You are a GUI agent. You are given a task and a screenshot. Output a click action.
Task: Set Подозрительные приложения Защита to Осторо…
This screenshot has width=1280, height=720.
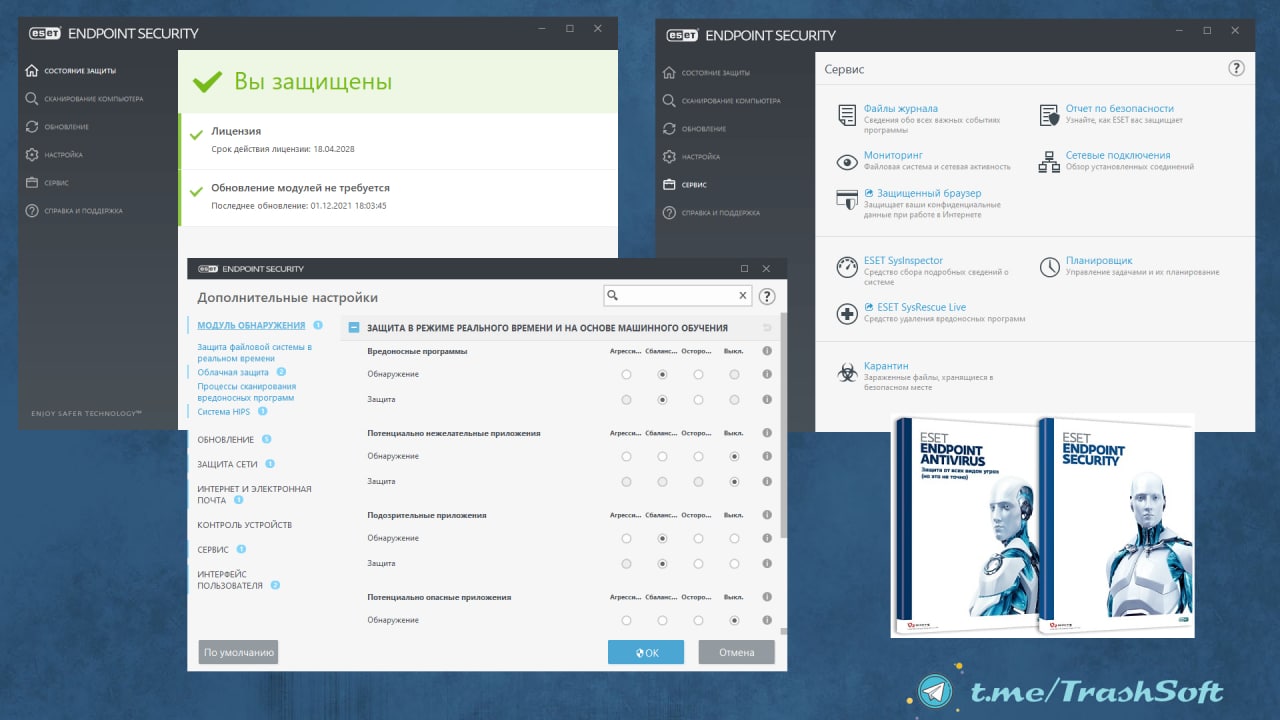(698, 563)
